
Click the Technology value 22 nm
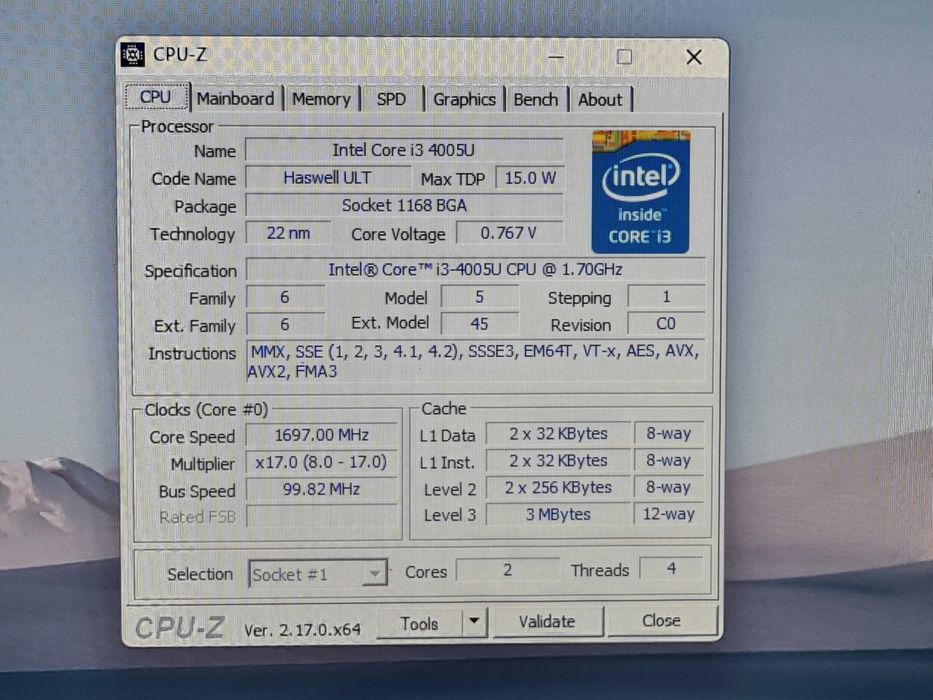[288, 233]
